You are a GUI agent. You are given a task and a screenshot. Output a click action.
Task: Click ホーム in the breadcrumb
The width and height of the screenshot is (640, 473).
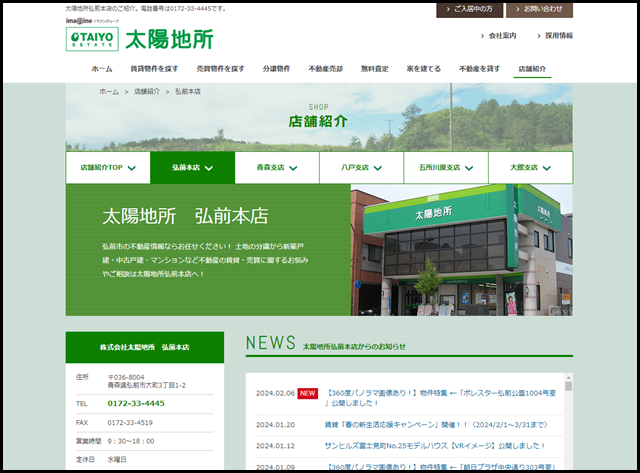(x=109, y=92)
